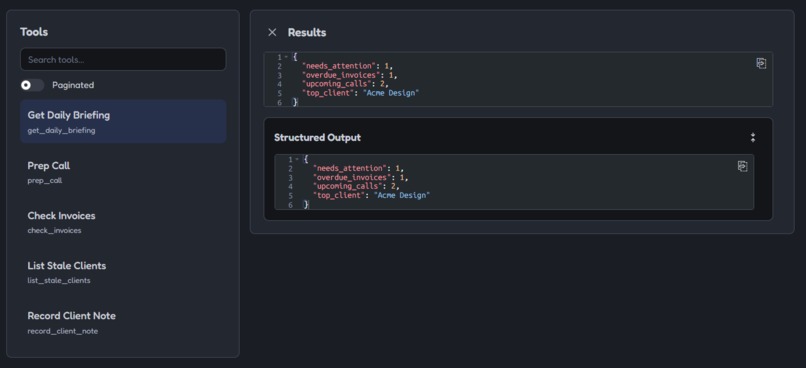806x368 pixels.
Task: Click the prep_call identifier text
Action: (x=45, y=181)
